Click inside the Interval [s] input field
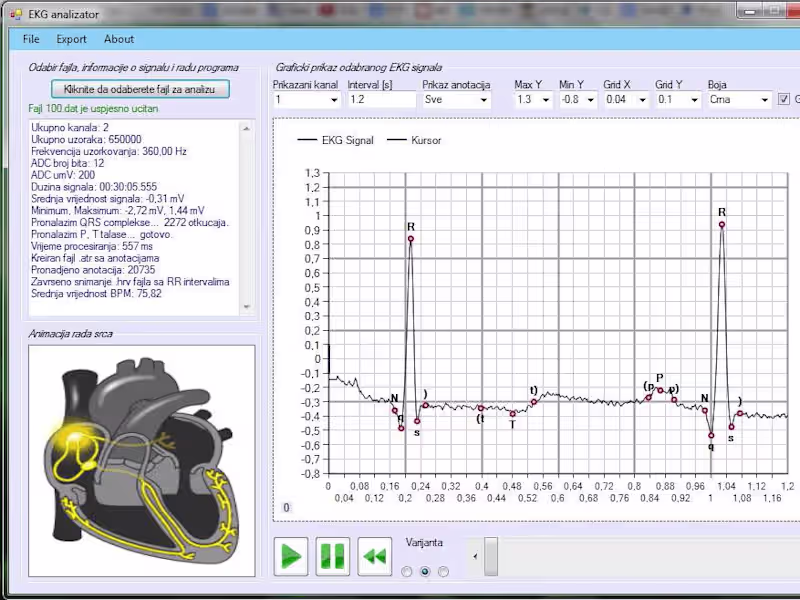The image size is (800, 600). 380,99
